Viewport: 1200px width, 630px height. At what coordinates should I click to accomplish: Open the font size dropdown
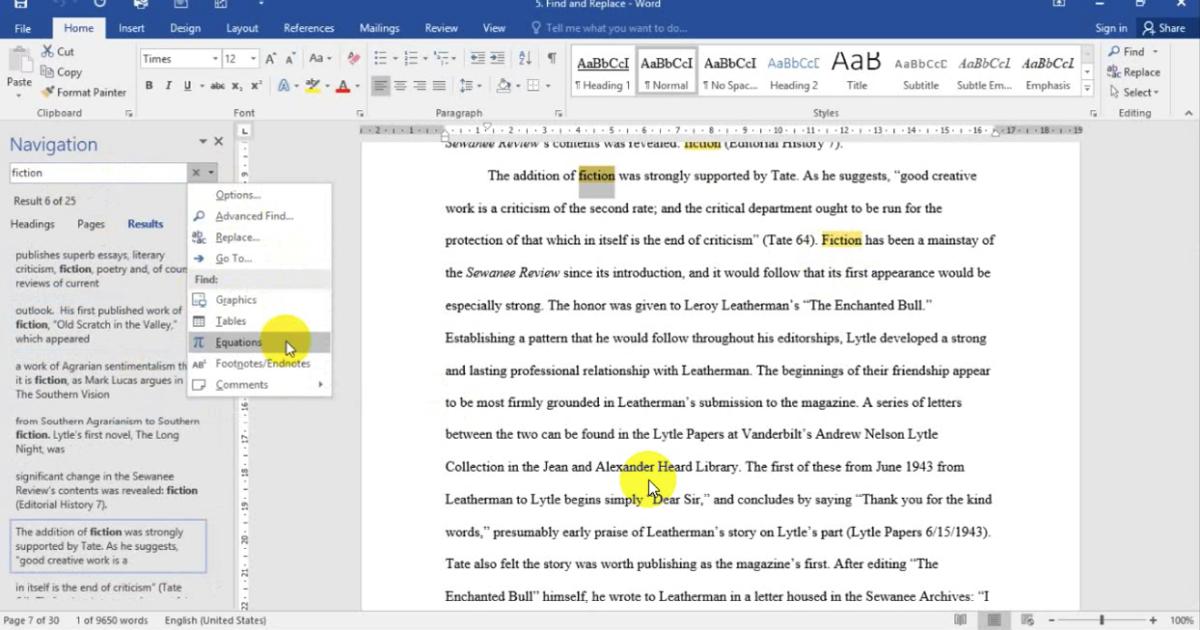click(x=253, y=59)
